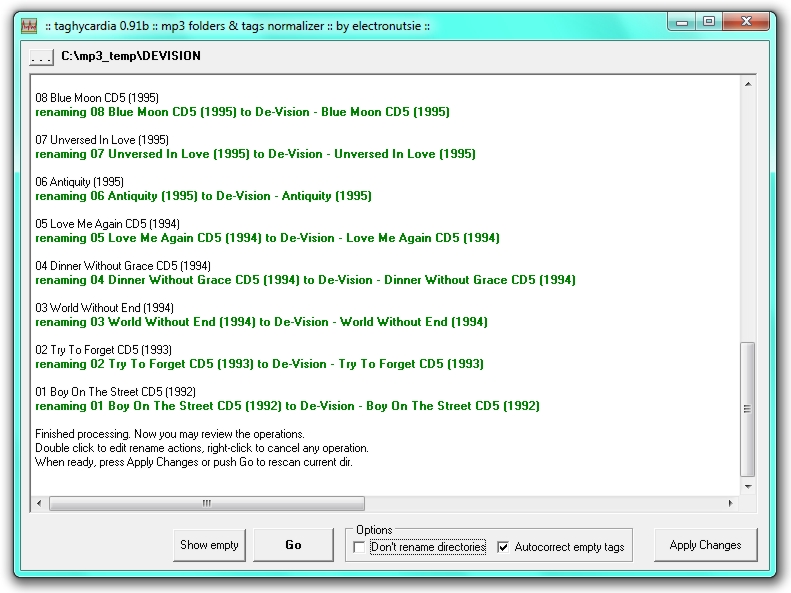Click the vertical scrollbar down arrow
The image size is (791, 593).
(x=748, y=487)
